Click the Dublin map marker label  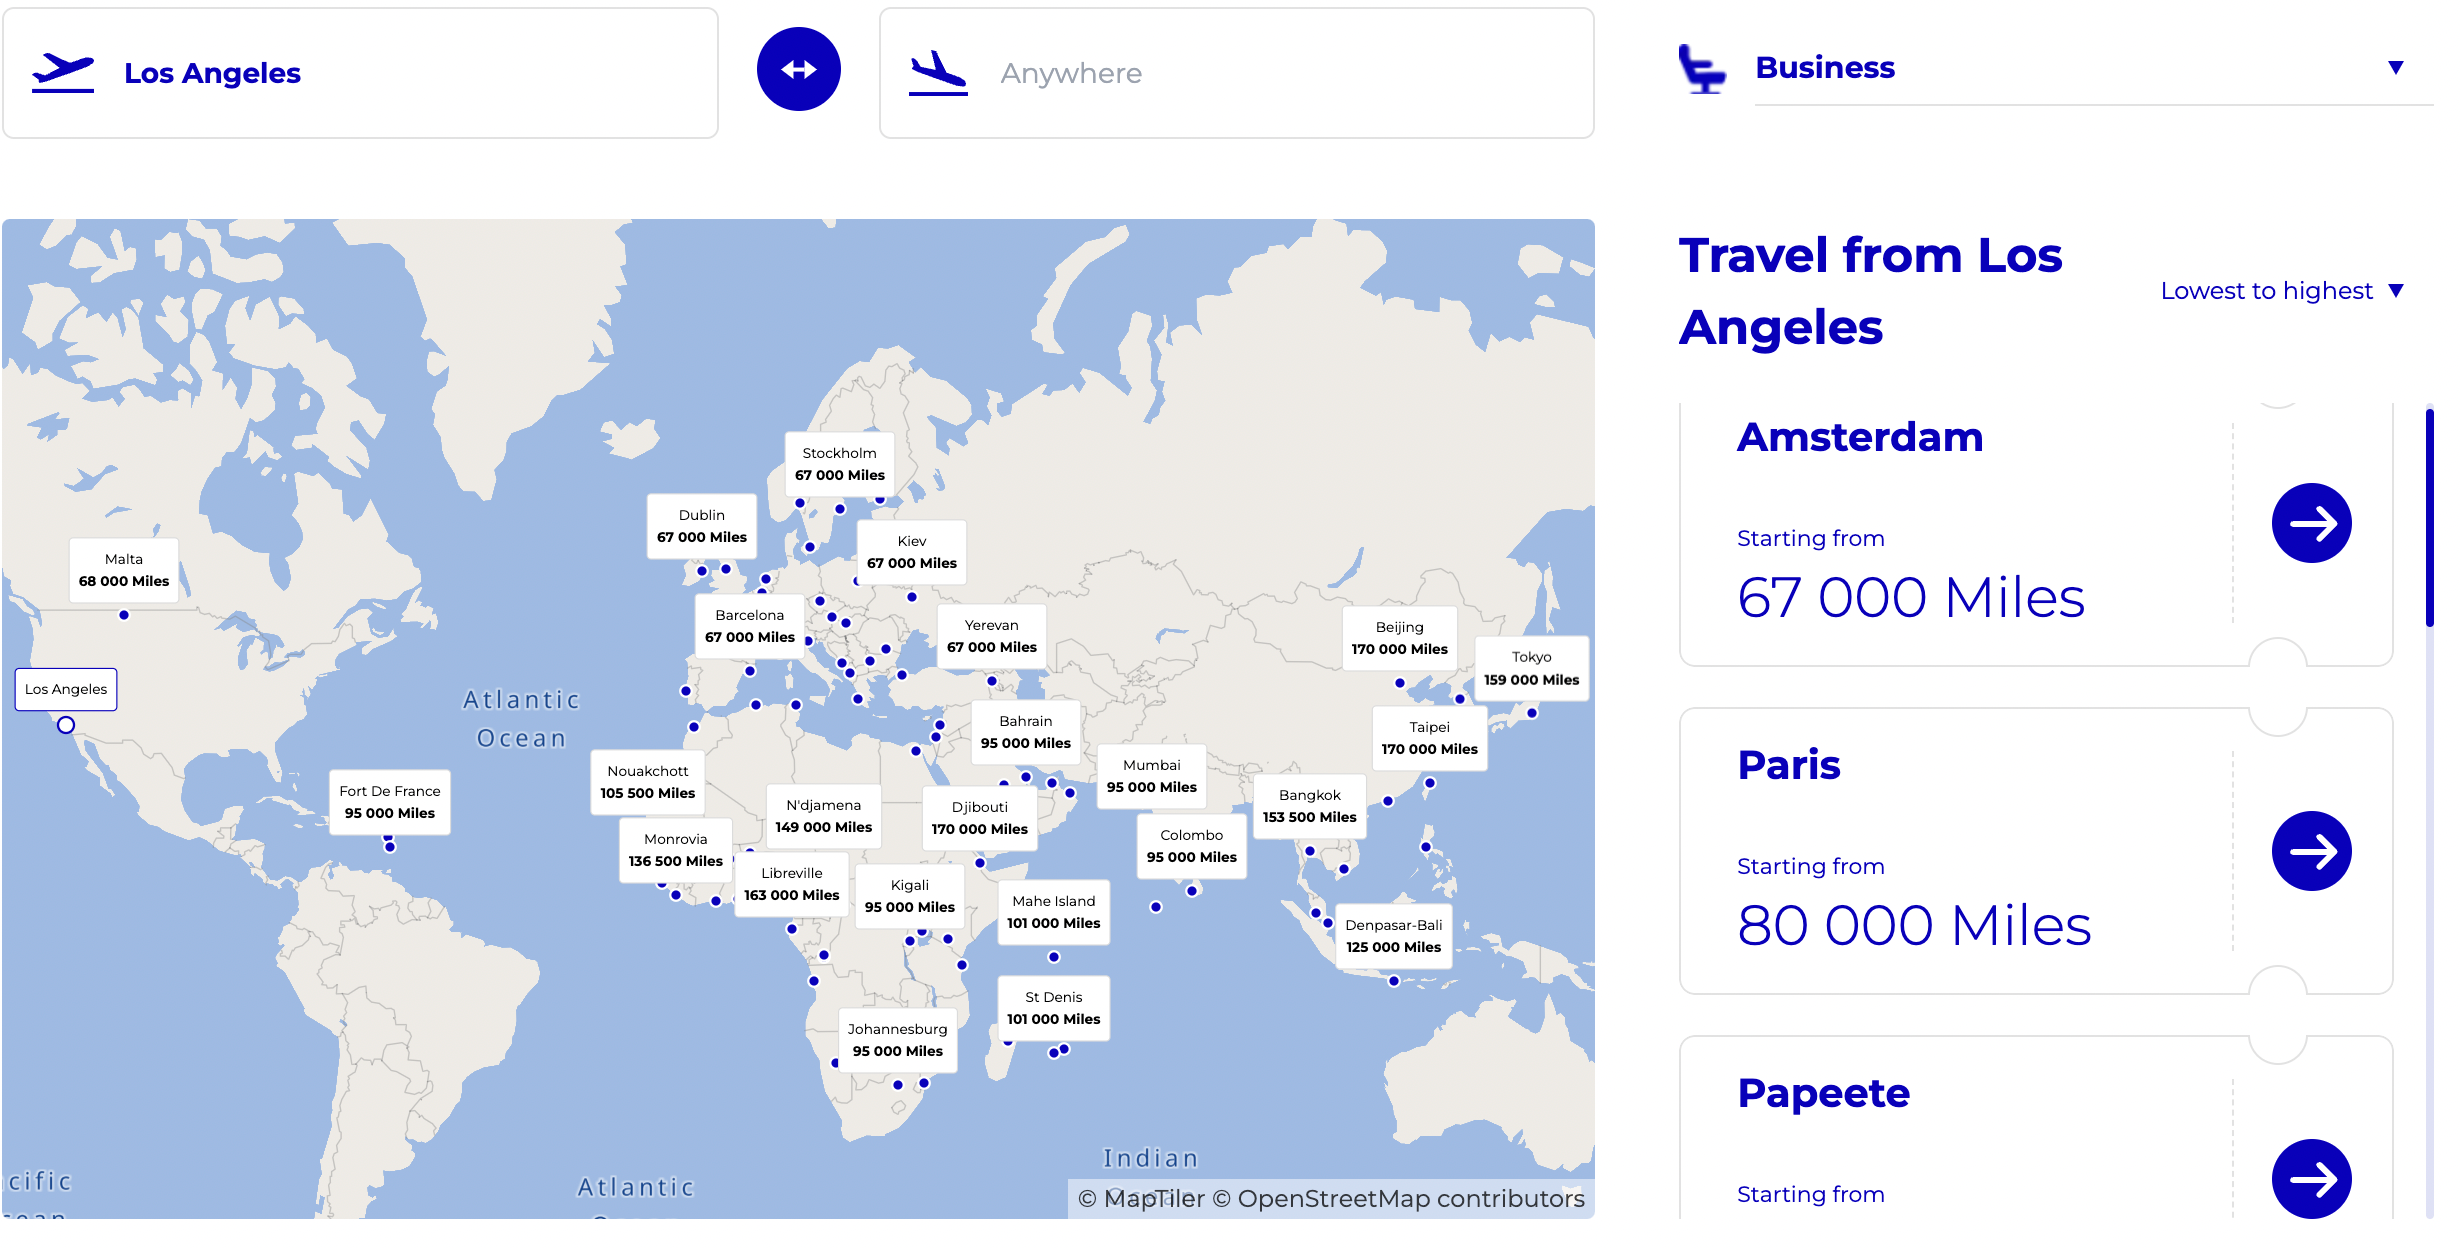pyautogui.click(x=702, y=525)
